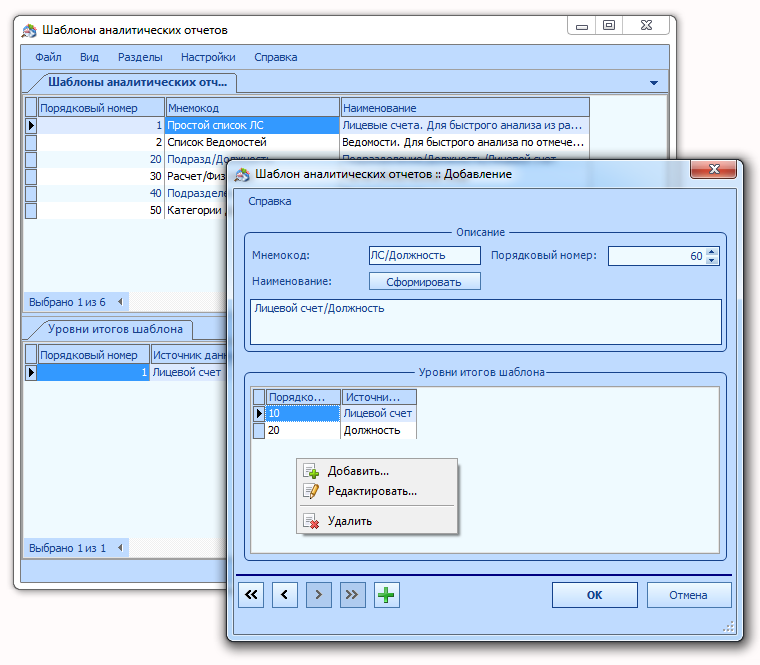Click the Порядковый номер field showing 60
The width and height of the screenshot is (760, 665).
point(657,256)
